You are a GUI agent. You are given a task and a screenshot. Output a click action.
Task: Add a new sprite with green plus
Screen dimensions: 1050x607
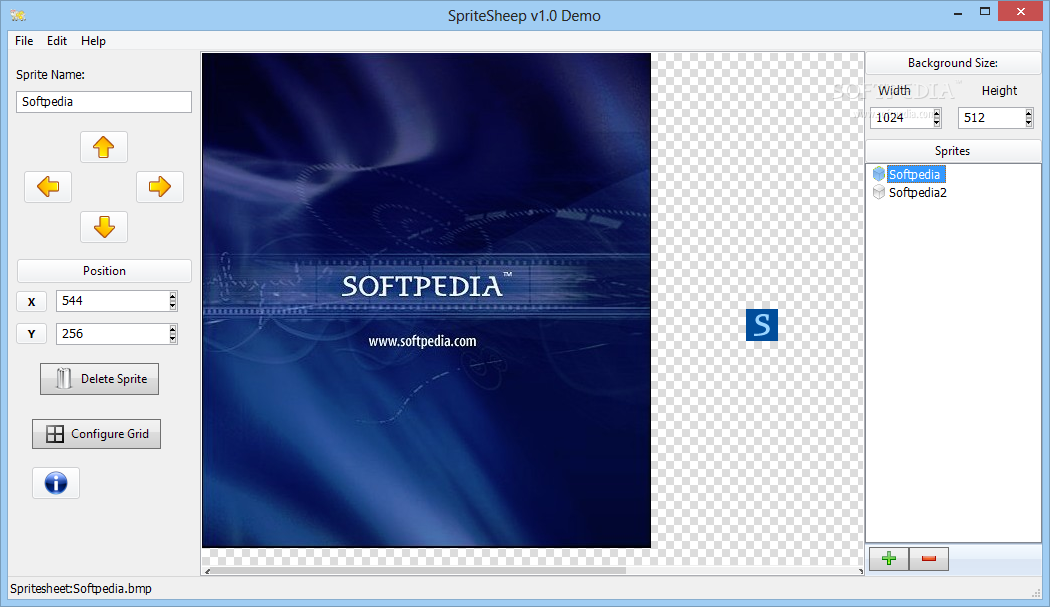[889, 558]
